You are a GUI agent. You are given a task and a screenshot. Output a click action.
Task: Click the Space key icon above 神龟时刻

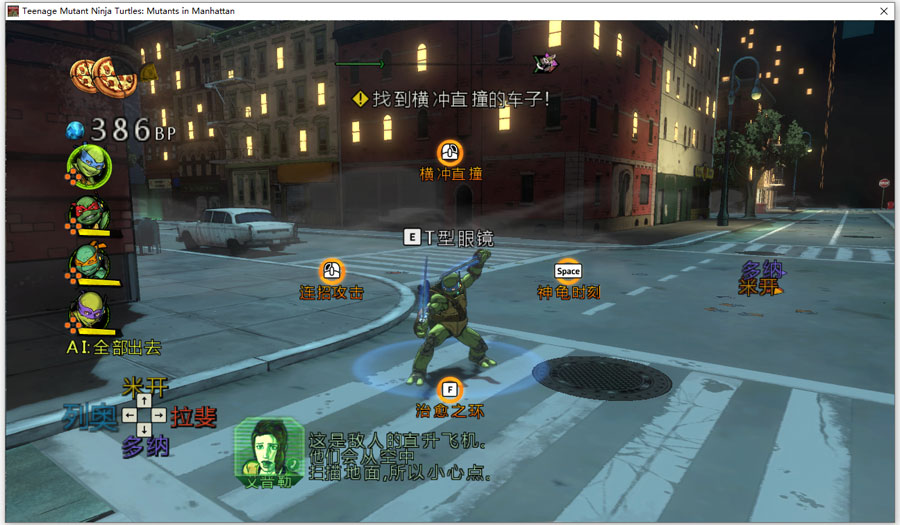click(x=568, y=271)
